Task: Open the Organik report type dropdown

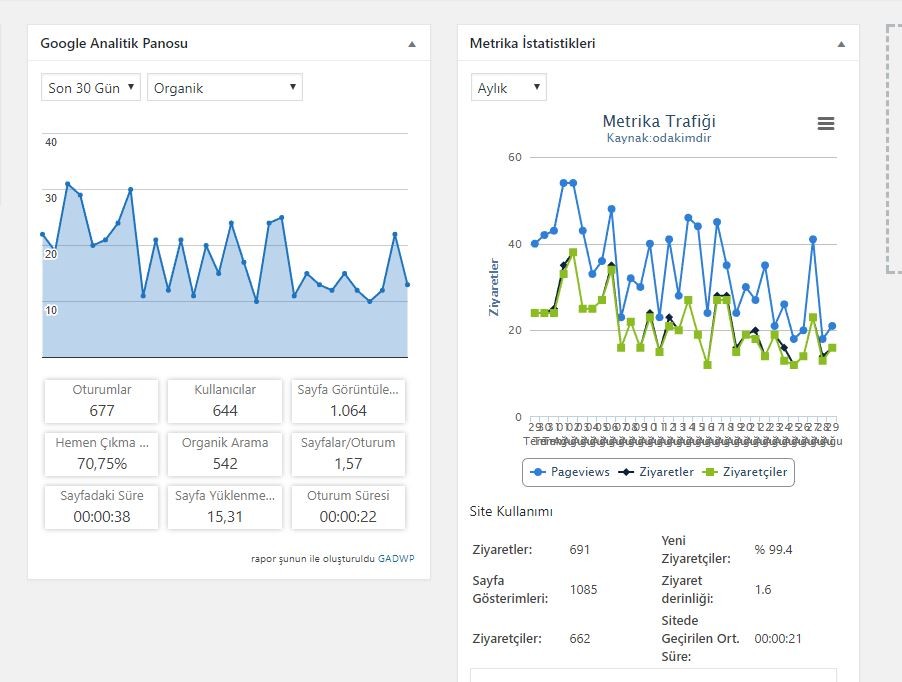Action: click(225, 87)
